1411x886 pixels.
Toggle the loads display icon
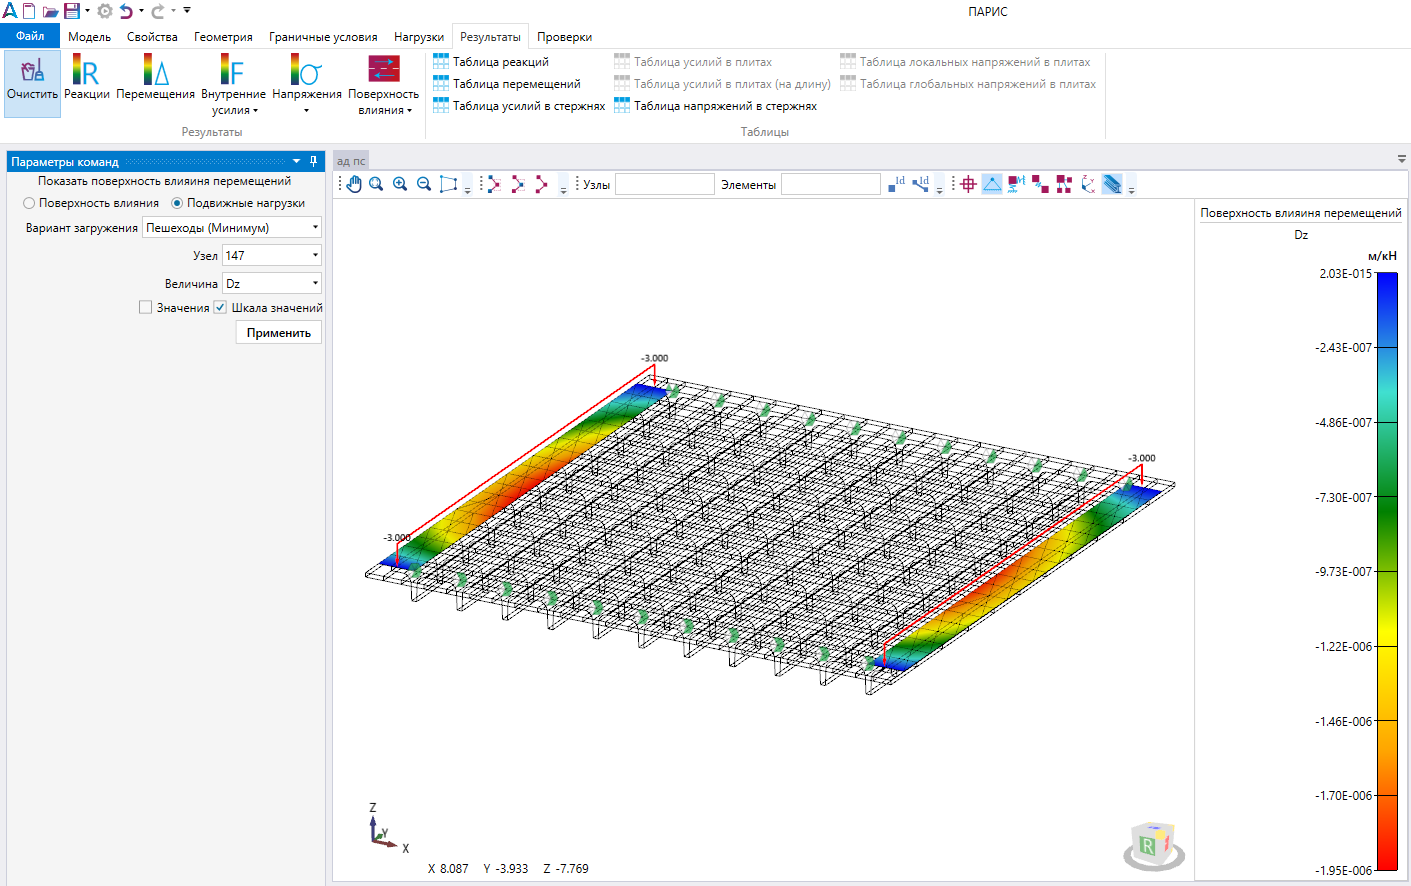1016,184
